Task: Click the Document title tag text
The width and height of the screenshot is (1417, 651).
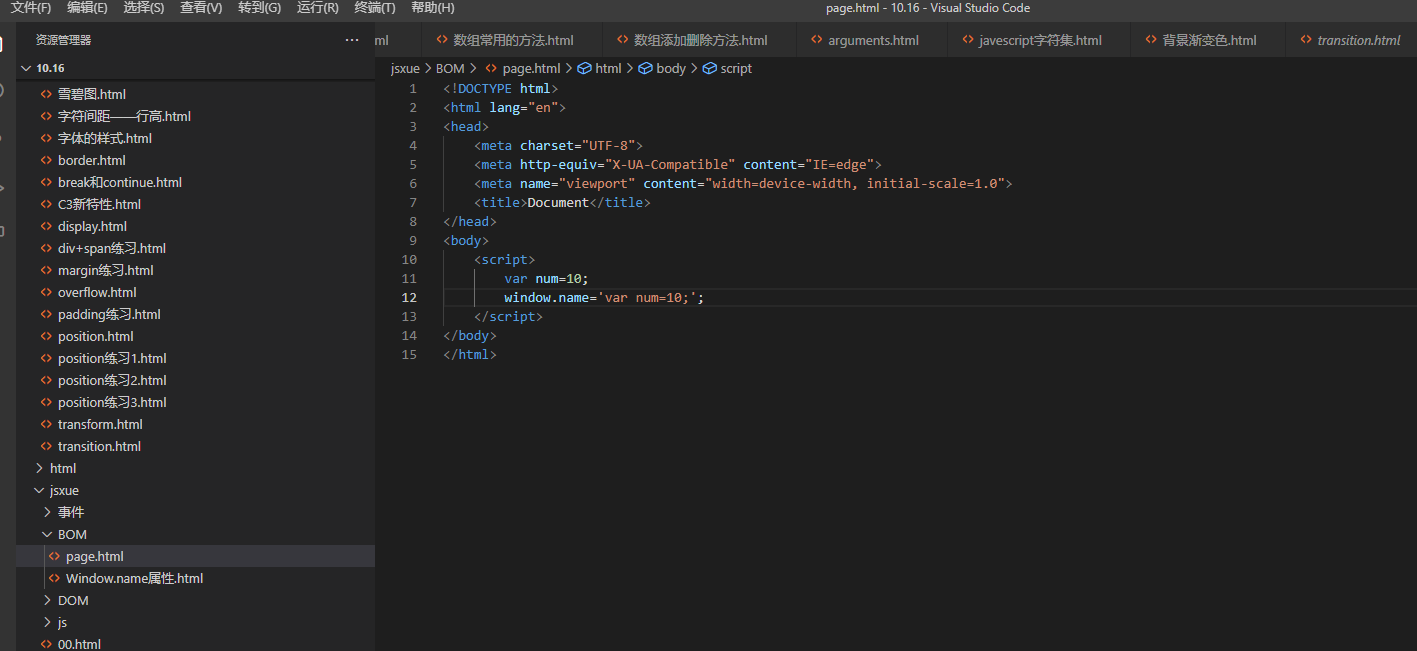Action: pyautogui.click(x=558, y=202)
